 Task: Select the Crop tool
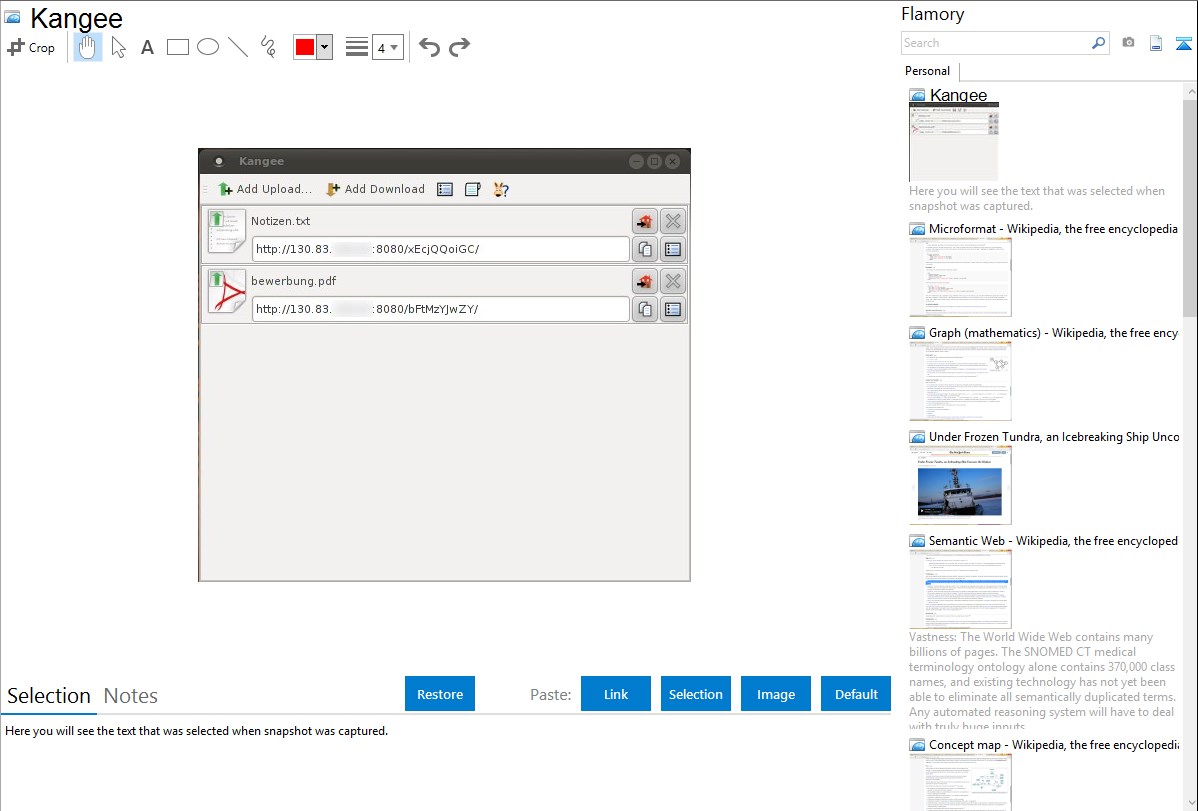click(x=31, y=47)
